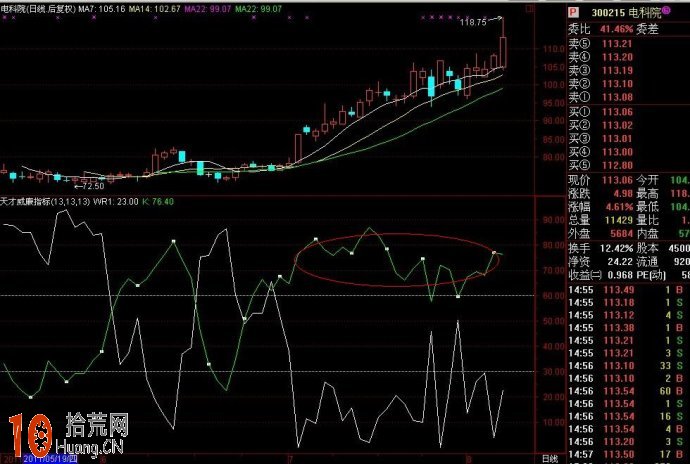Viewport: 690px width, 464px height.
Task: Select the 买② 113.02 bid row
Action: [600, 125]
